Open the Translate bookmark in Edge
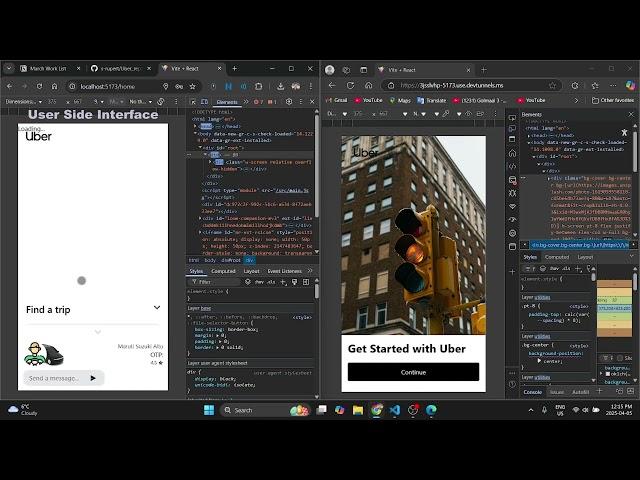Viewport: 640px width, 480px height. [x=431, y=100]
